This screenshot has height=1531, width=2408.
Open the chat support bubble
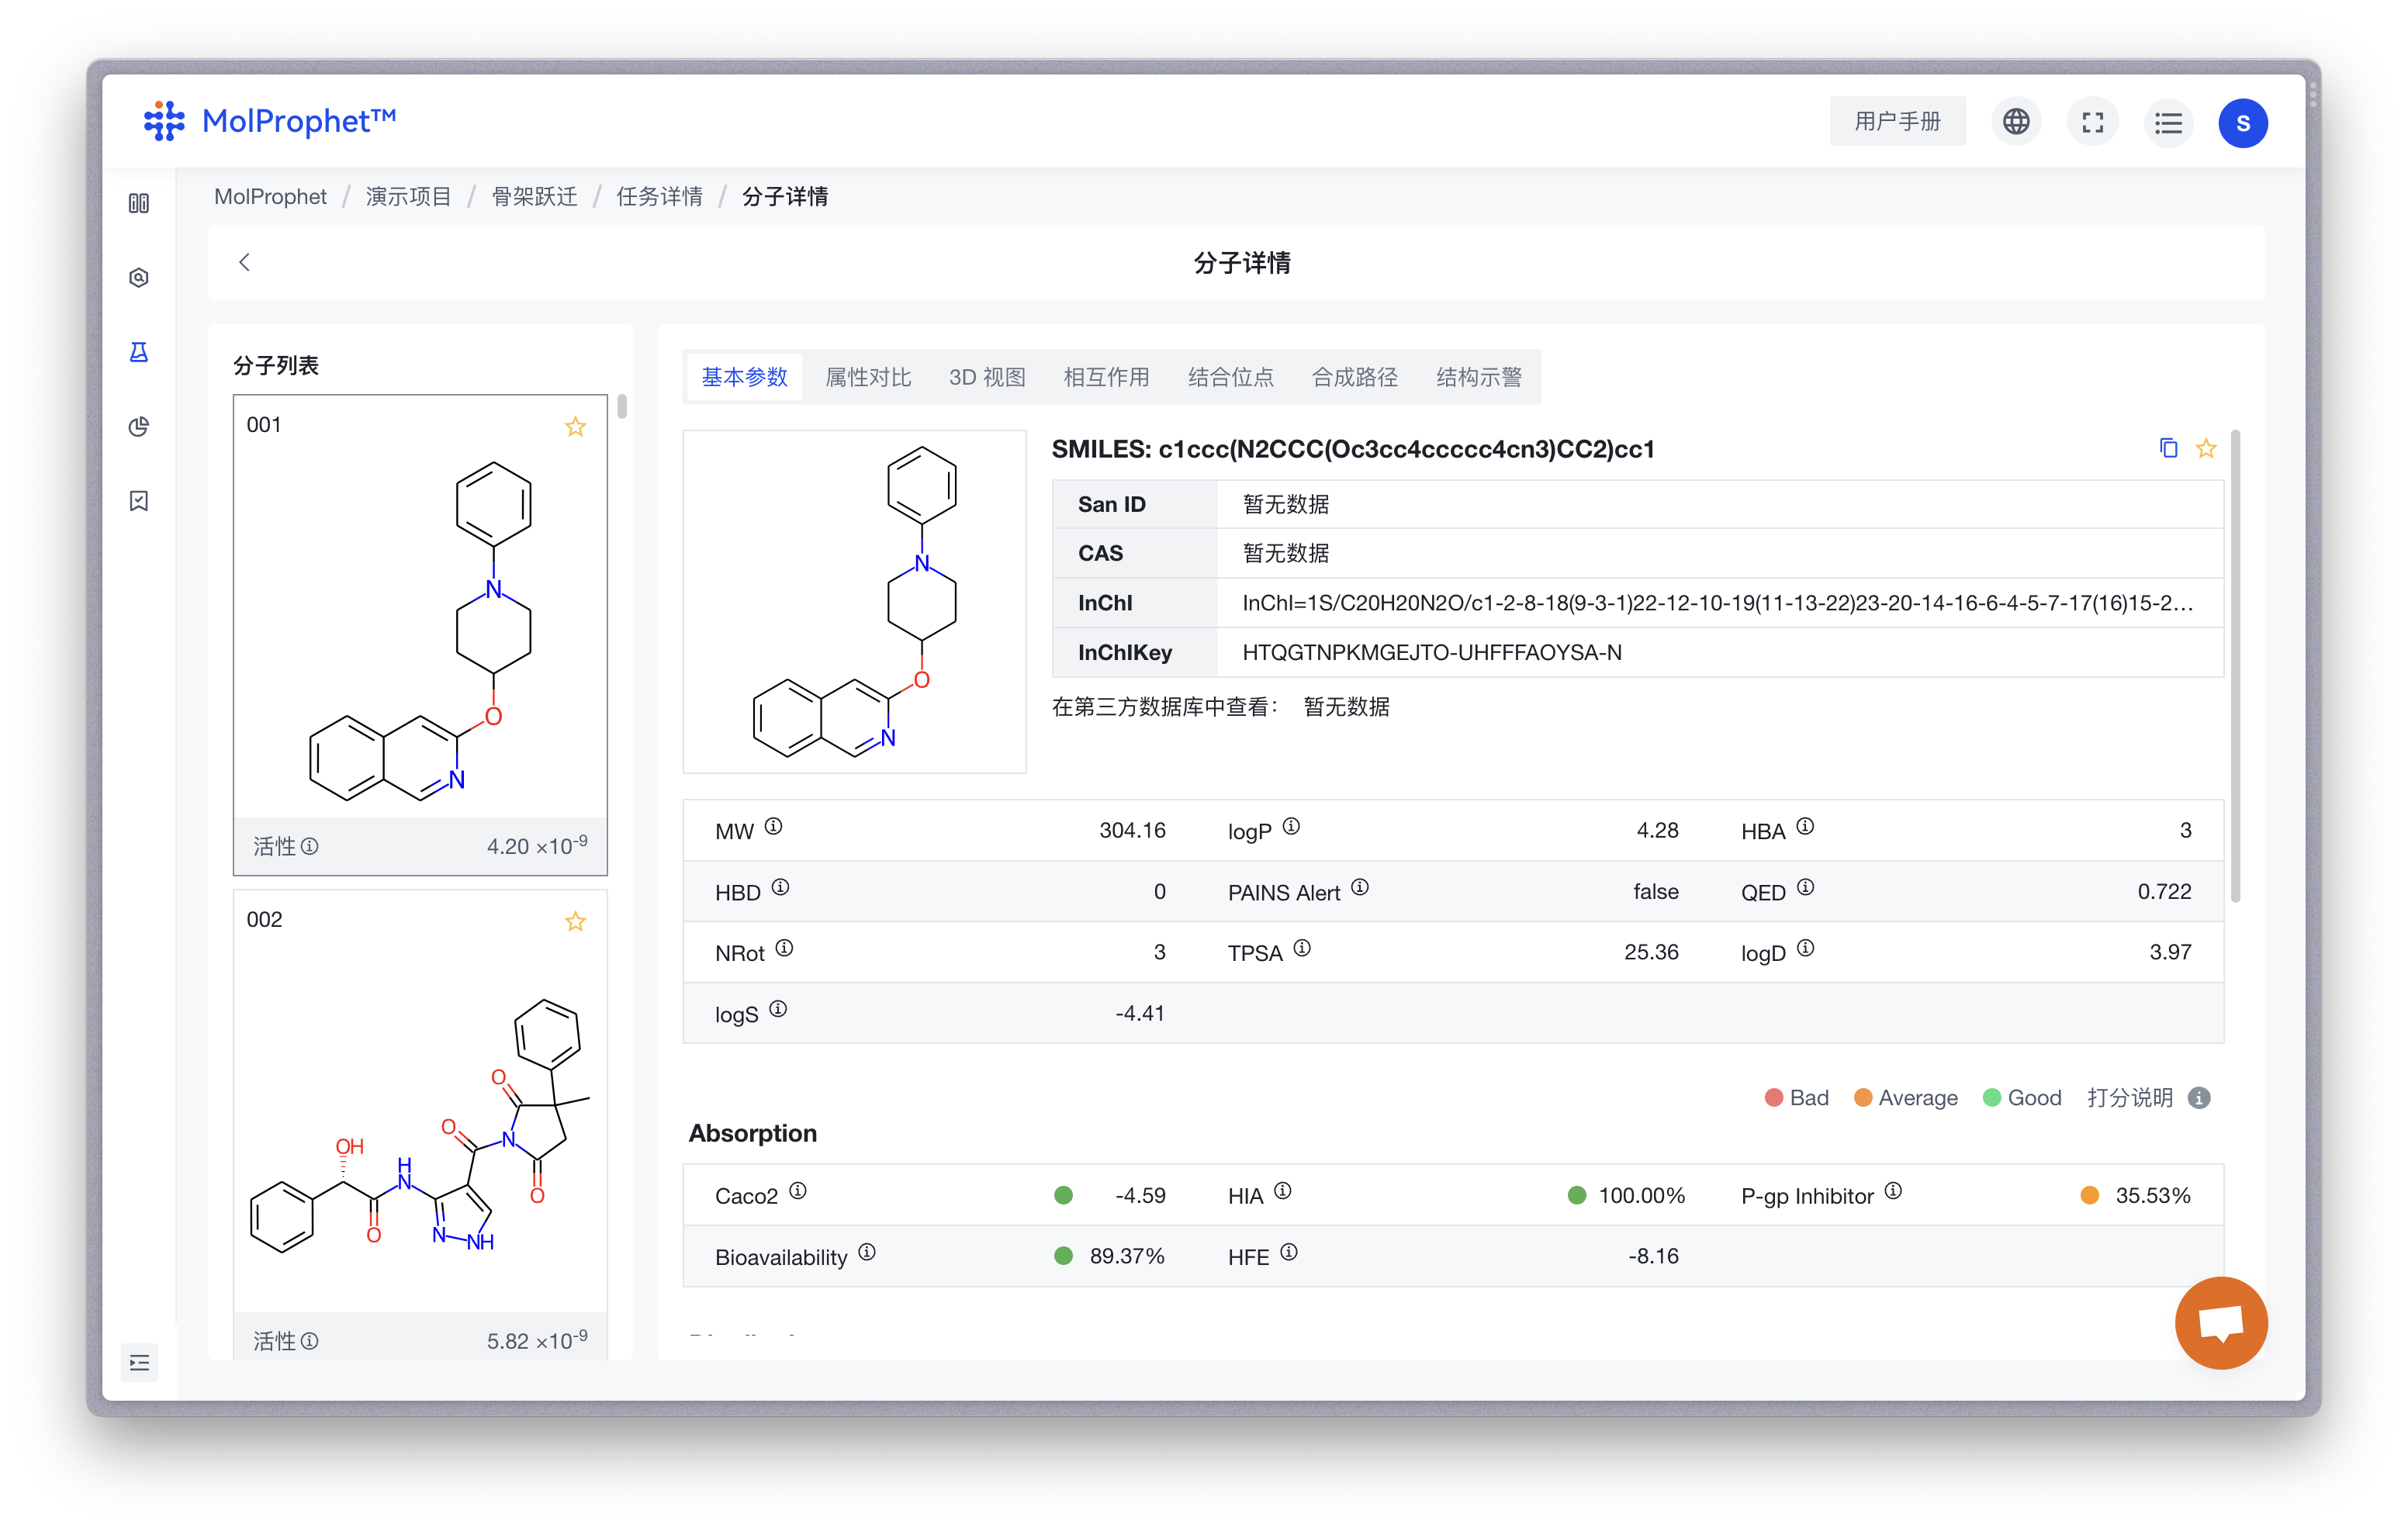point(2221,1322)
